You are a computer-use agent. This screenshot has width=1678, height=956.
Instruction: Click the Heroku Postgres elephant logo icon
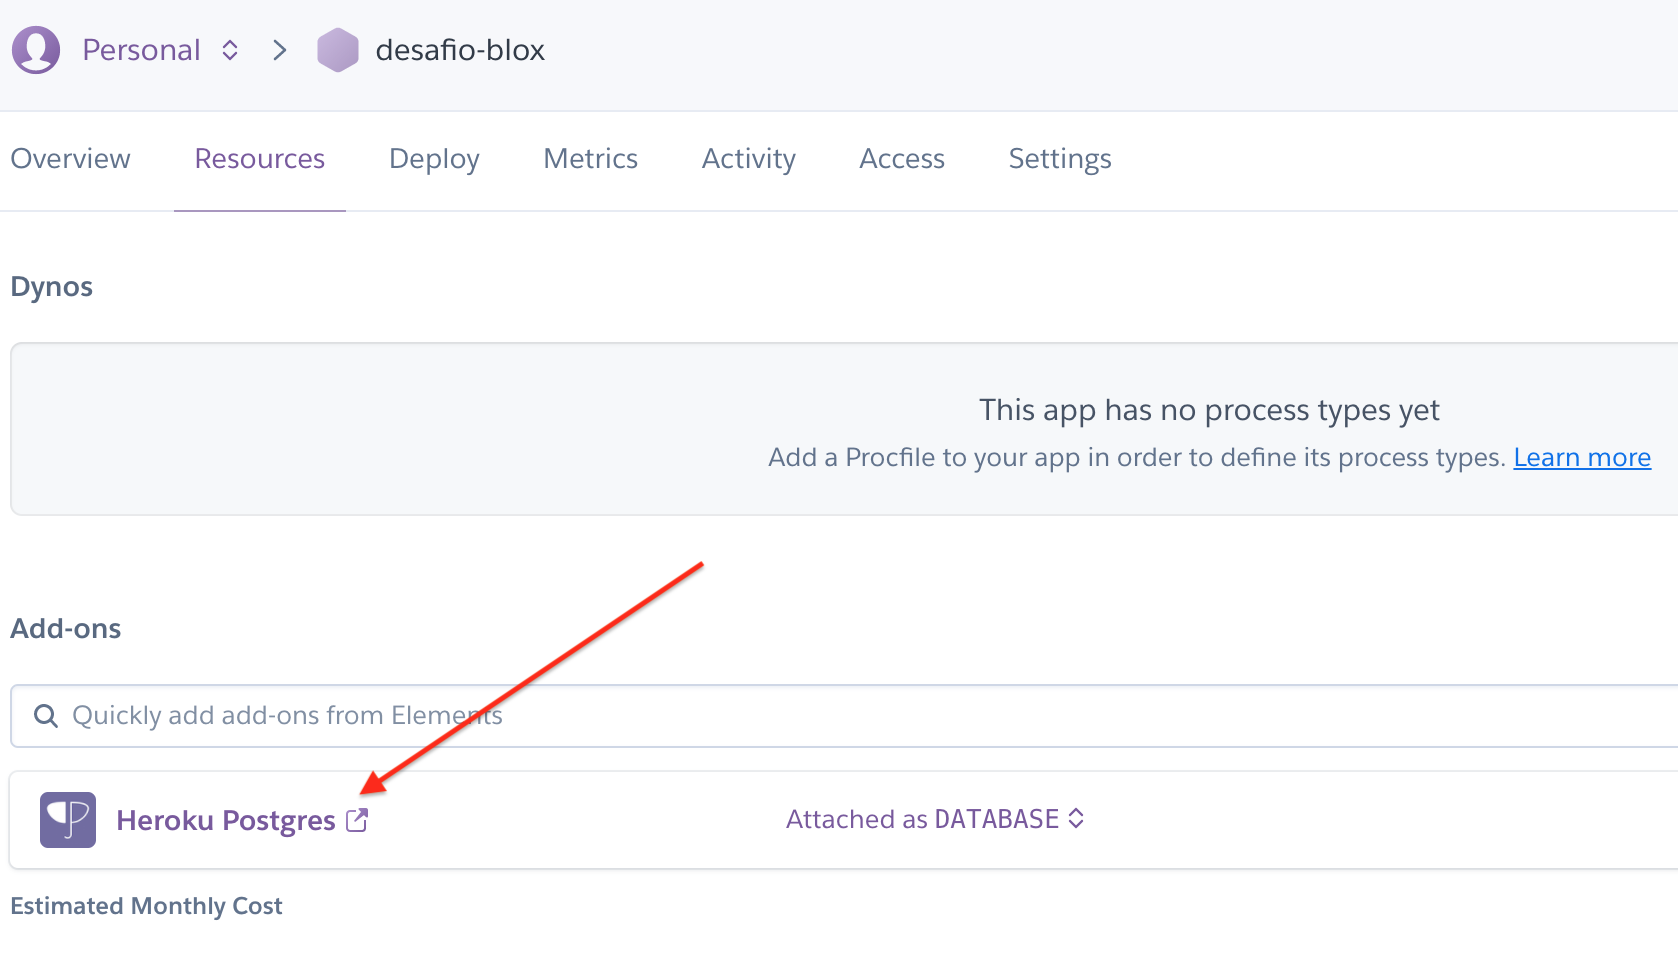tap(68, 820)
